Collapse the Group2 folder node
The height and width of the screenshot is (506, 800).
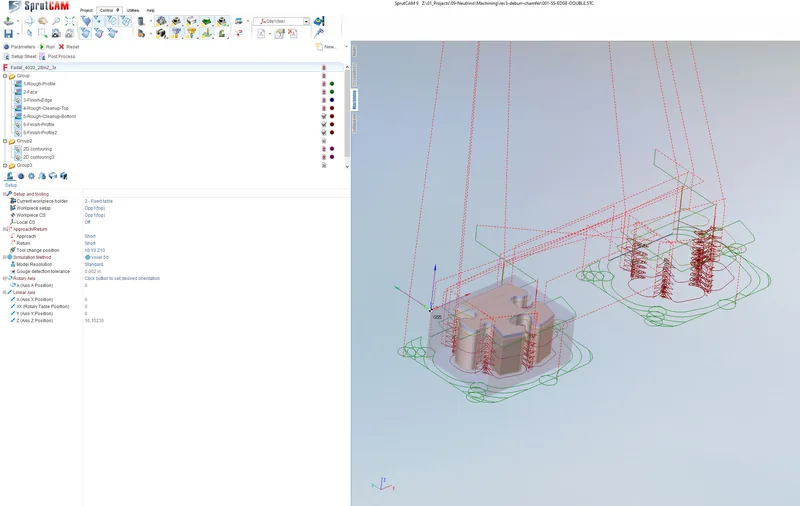tap(5, 141)
